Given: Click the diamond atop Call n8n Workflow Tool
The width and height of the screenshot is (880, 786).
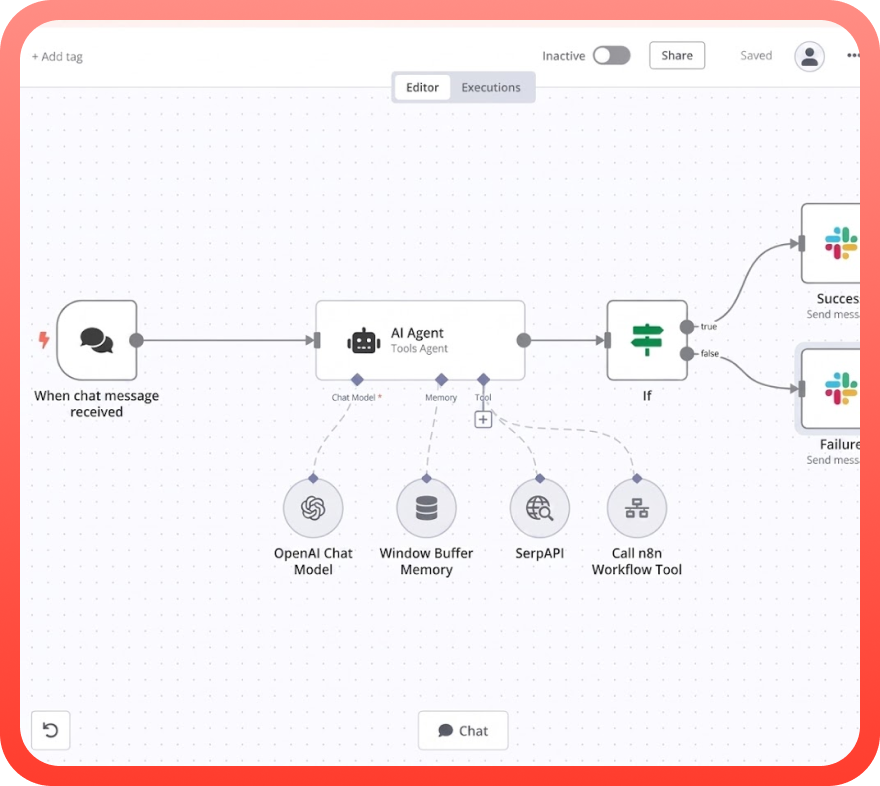Looking at the screenshot, I should (637, 479).
